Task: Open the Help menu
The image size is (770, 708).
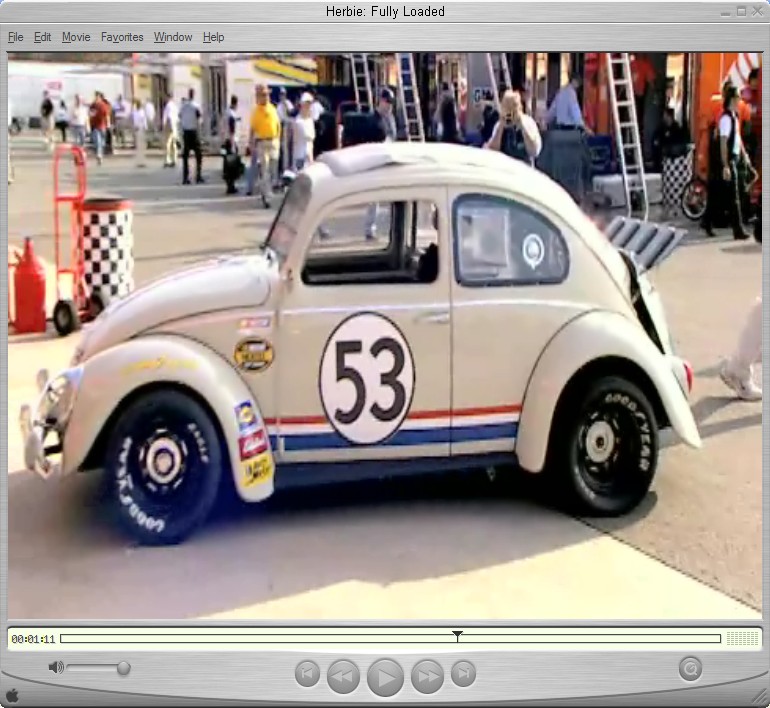Action: [214, 37]
